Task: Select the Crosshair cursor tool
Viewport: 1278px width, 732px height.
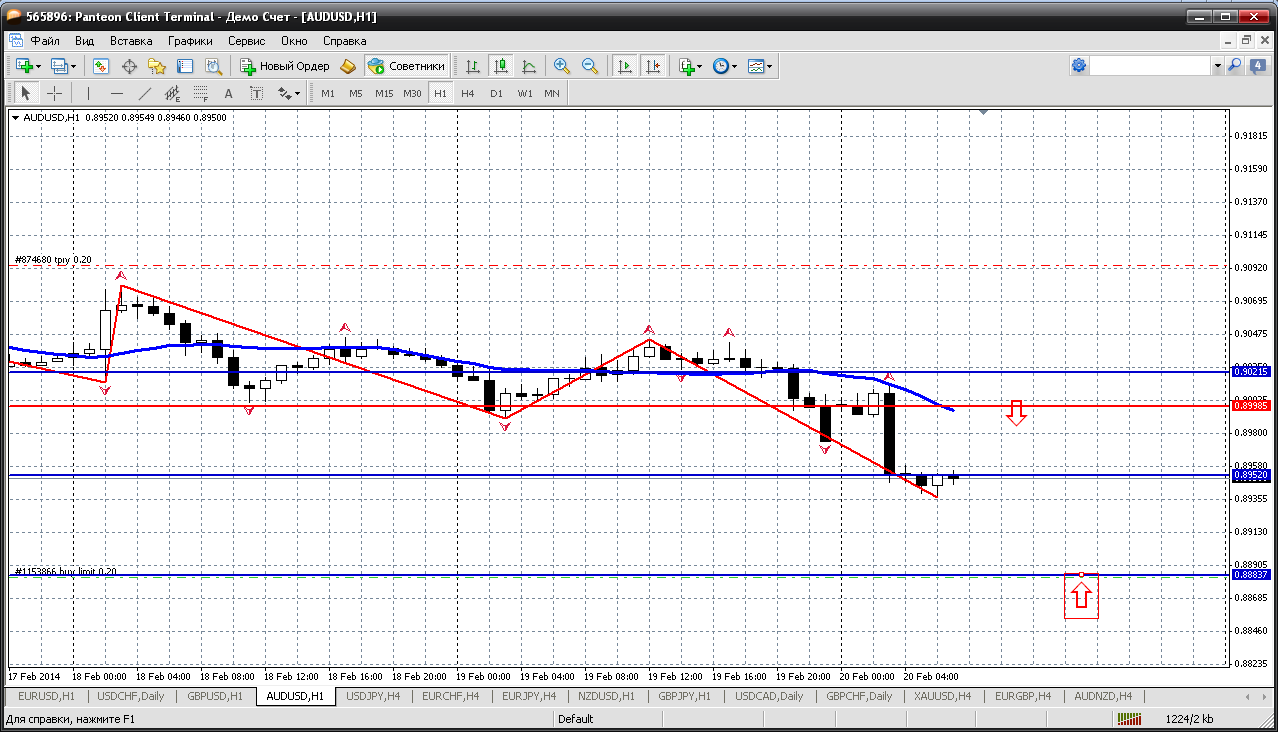Action: point(54,93)
